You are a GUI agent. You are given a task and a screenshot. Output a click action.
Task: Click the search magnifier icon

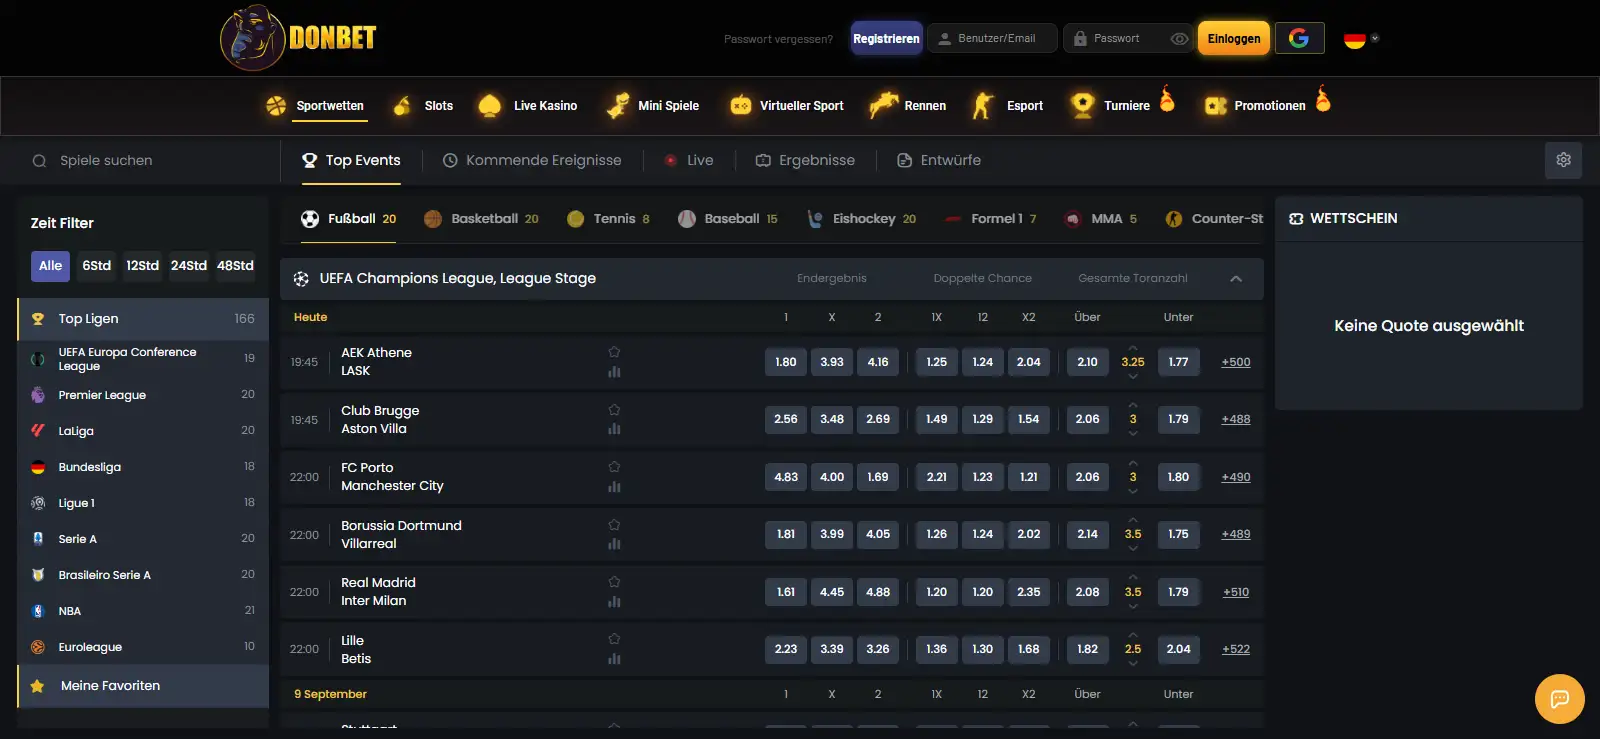(39, 161)
